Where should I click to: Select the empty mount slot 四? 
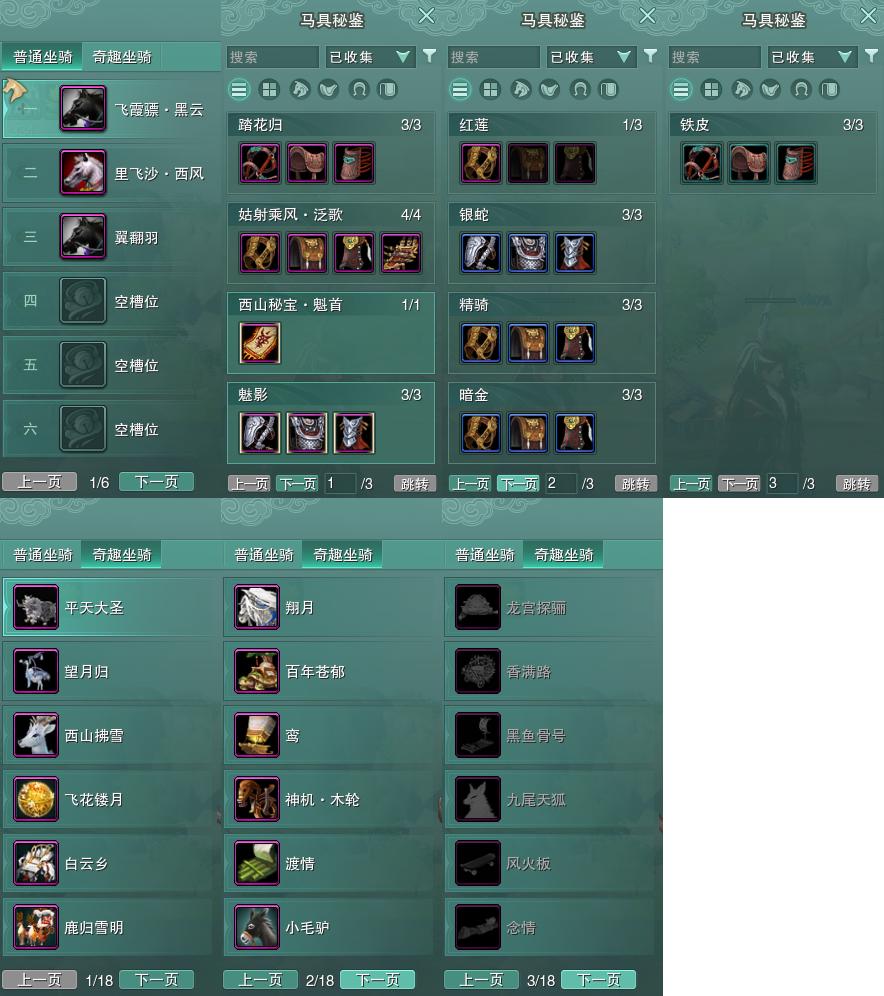point(109,301)
